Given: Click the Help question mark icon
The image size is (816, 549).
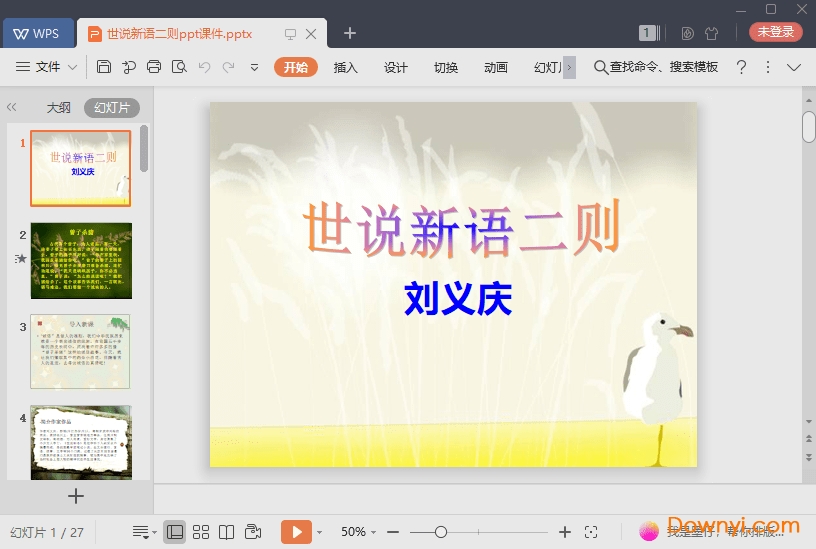Looking at the screenshot, I should [x=742, y=67].
